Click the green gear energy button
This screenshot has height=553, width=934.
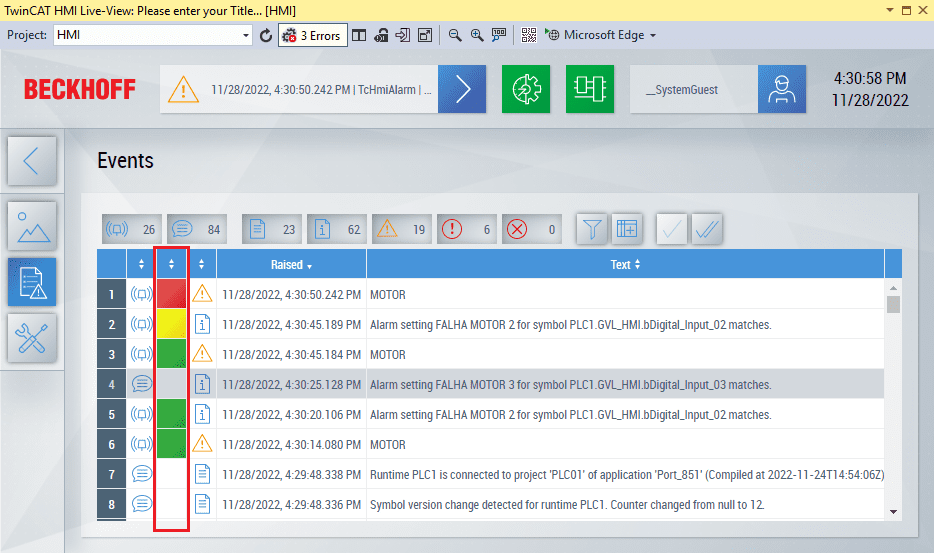pos(526,89)
